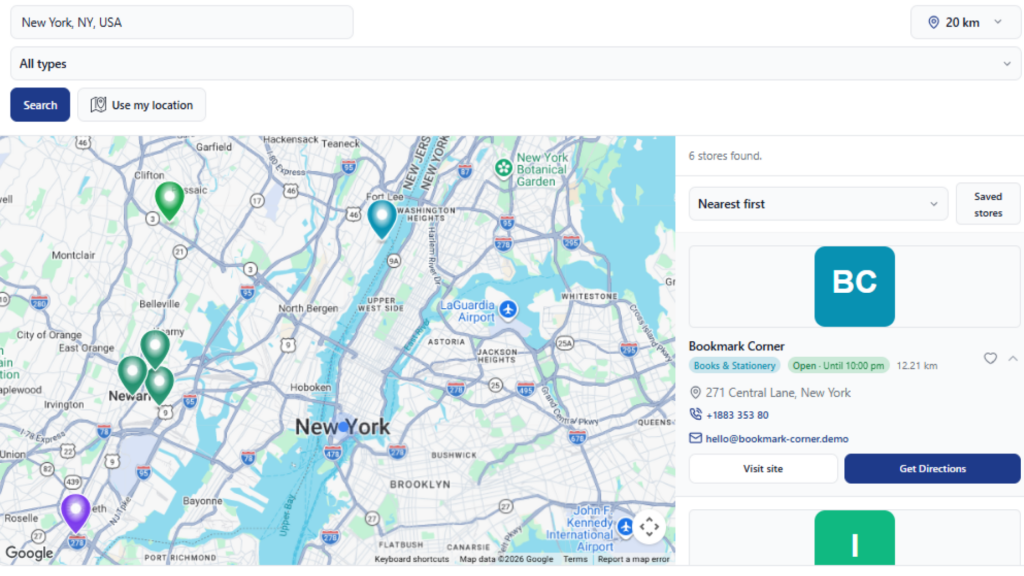Viewport: 1024px width, 576px height.
Task: Focus the New York, NY, USA location field
Action: pos(182,22)
